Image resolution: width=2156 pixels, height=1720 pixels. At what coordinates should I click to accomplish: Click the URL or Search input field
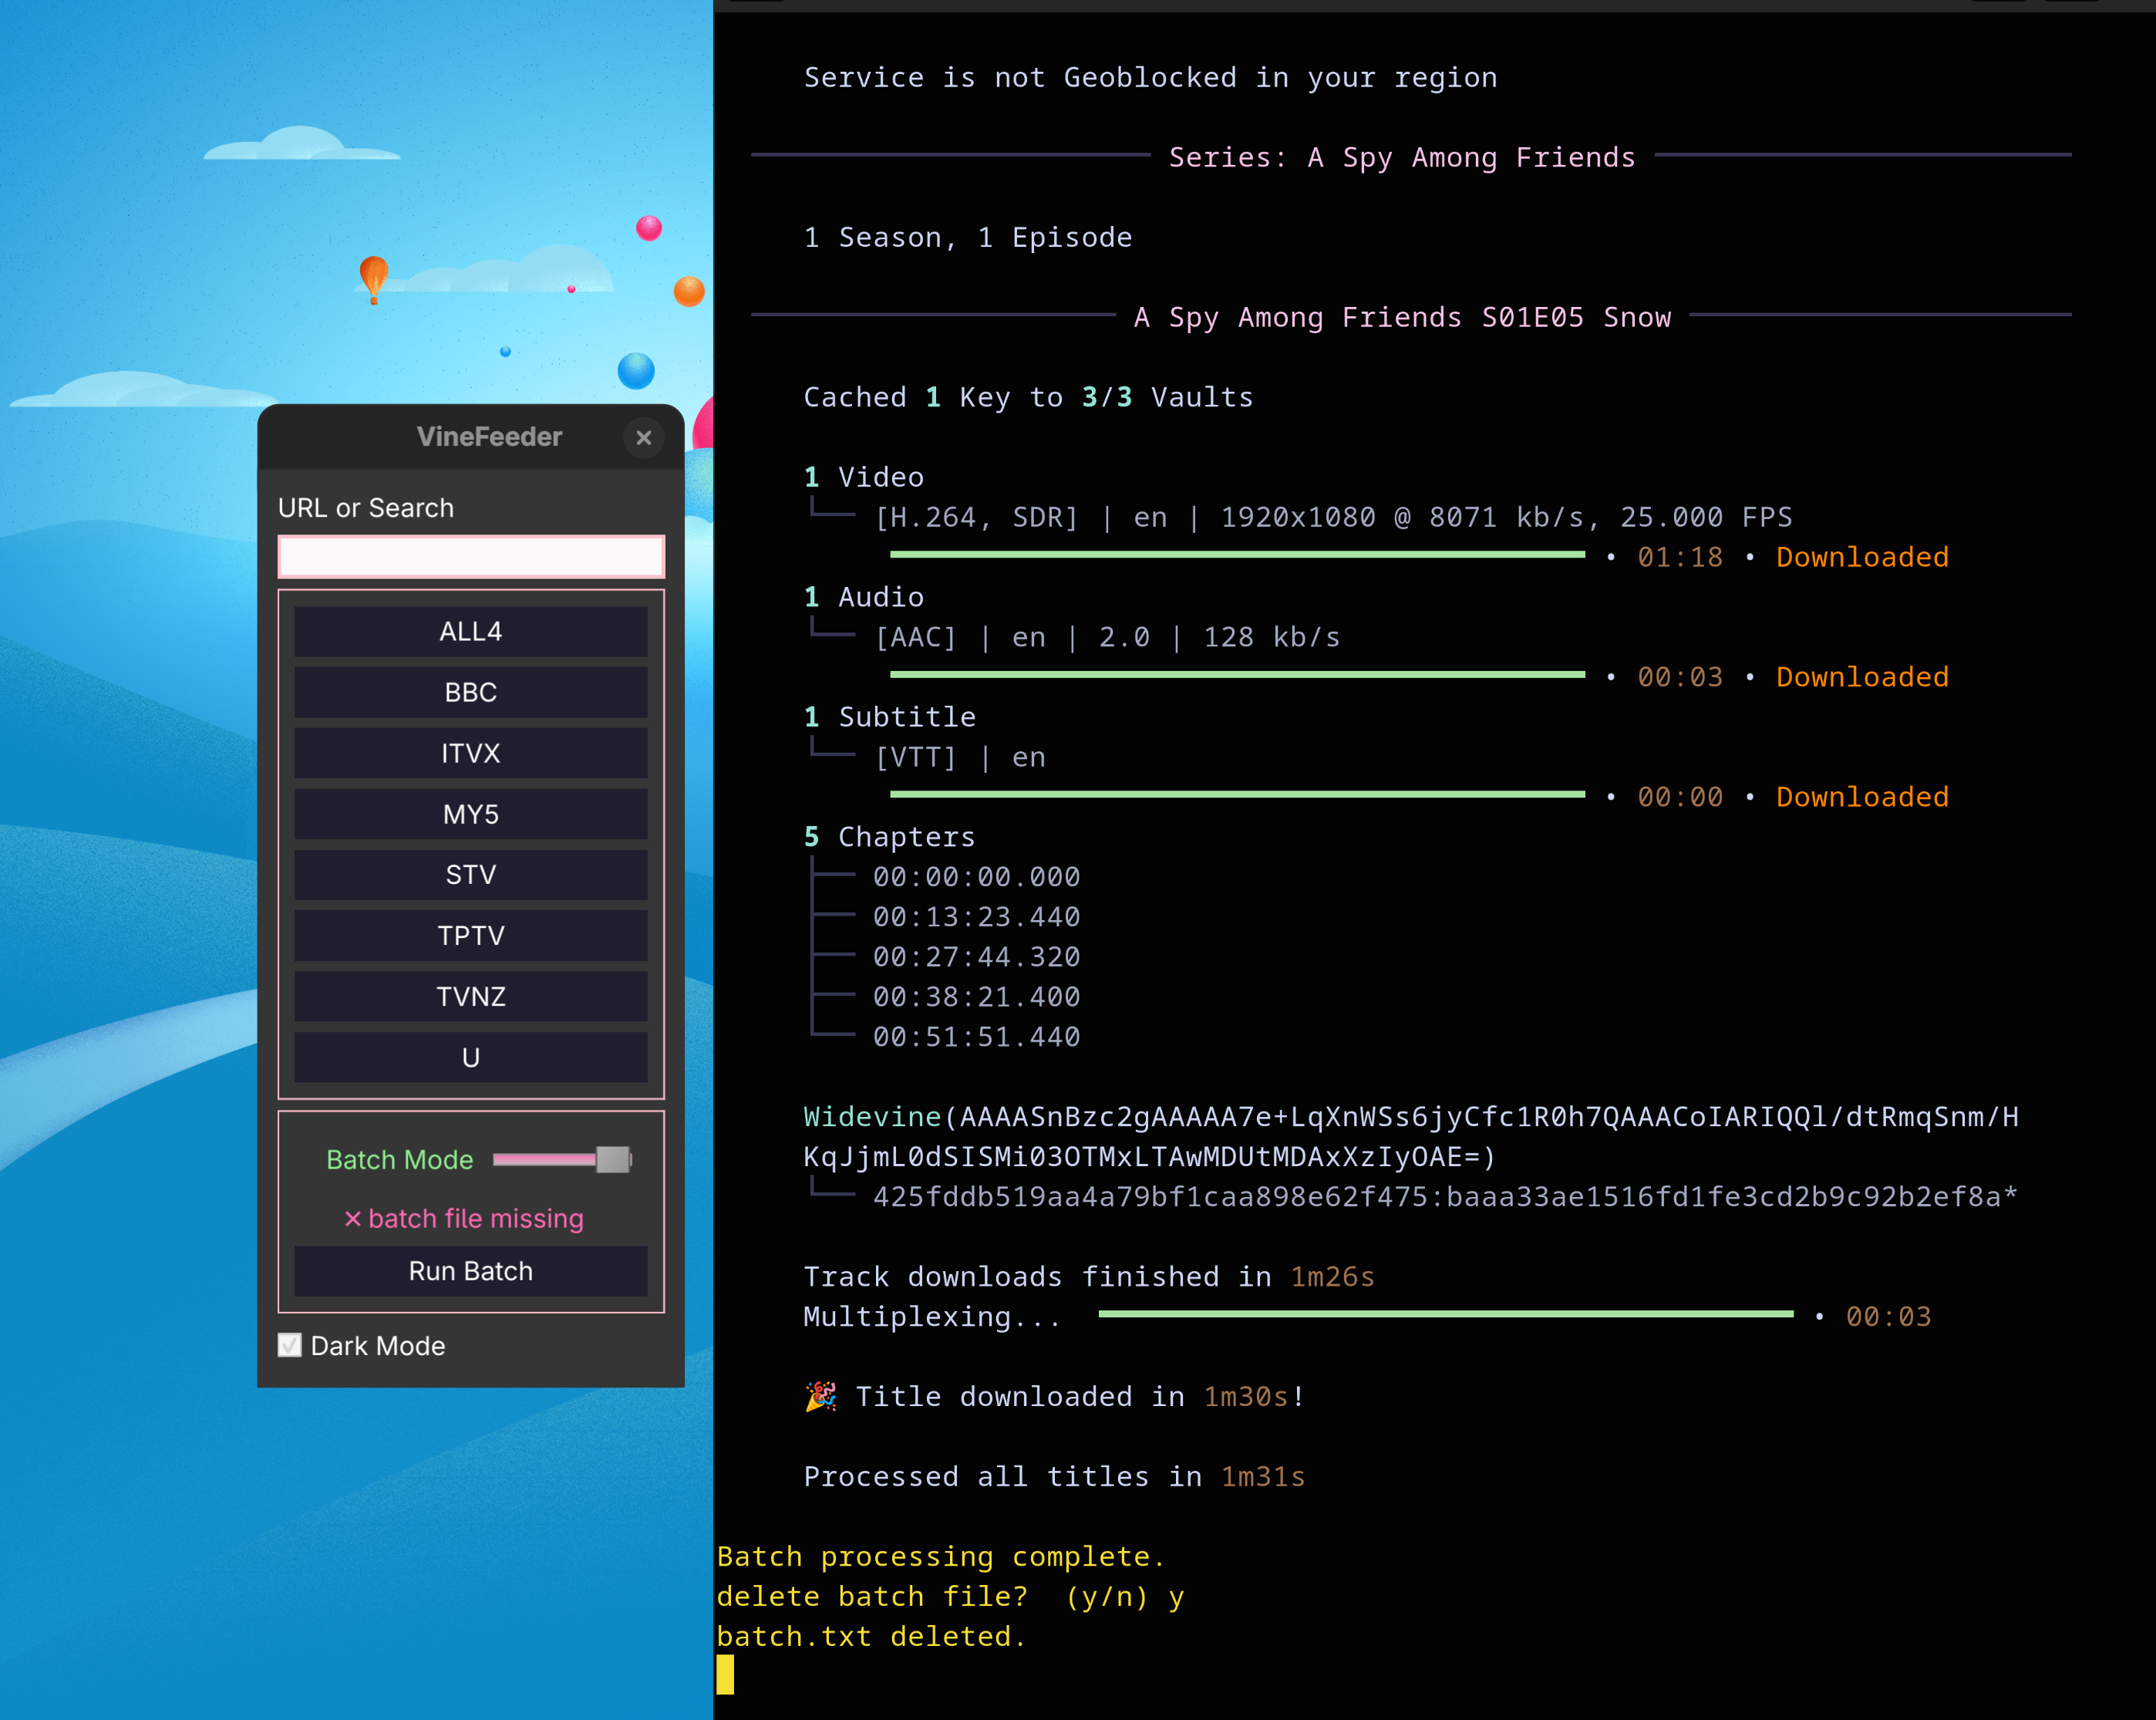pos(470,557)
